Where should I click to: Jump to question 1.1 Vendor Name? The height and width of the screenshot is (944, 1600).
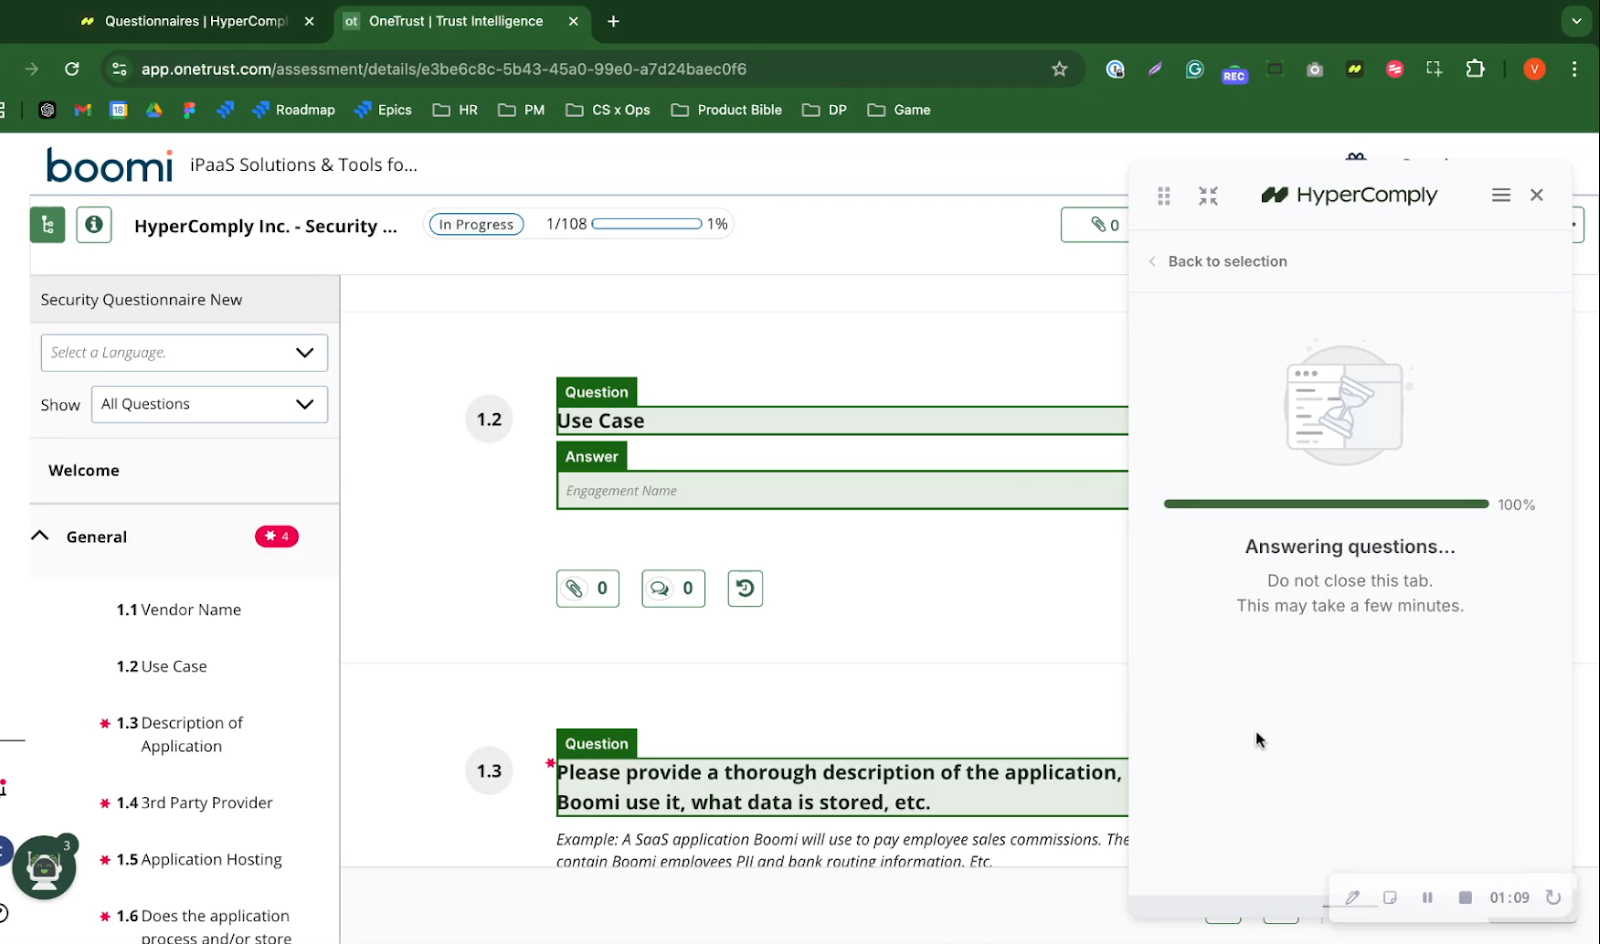point(179,610)
